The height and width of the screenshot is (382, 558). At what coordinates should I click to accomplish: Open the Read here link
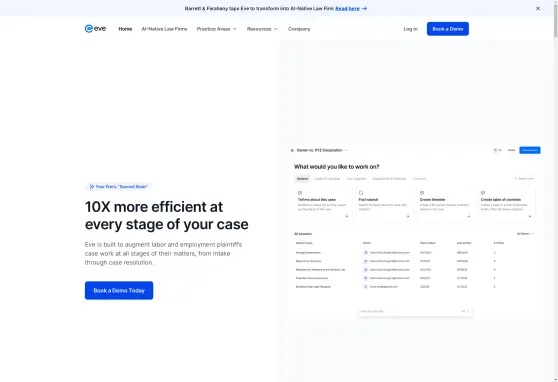(x=347, y=8)
